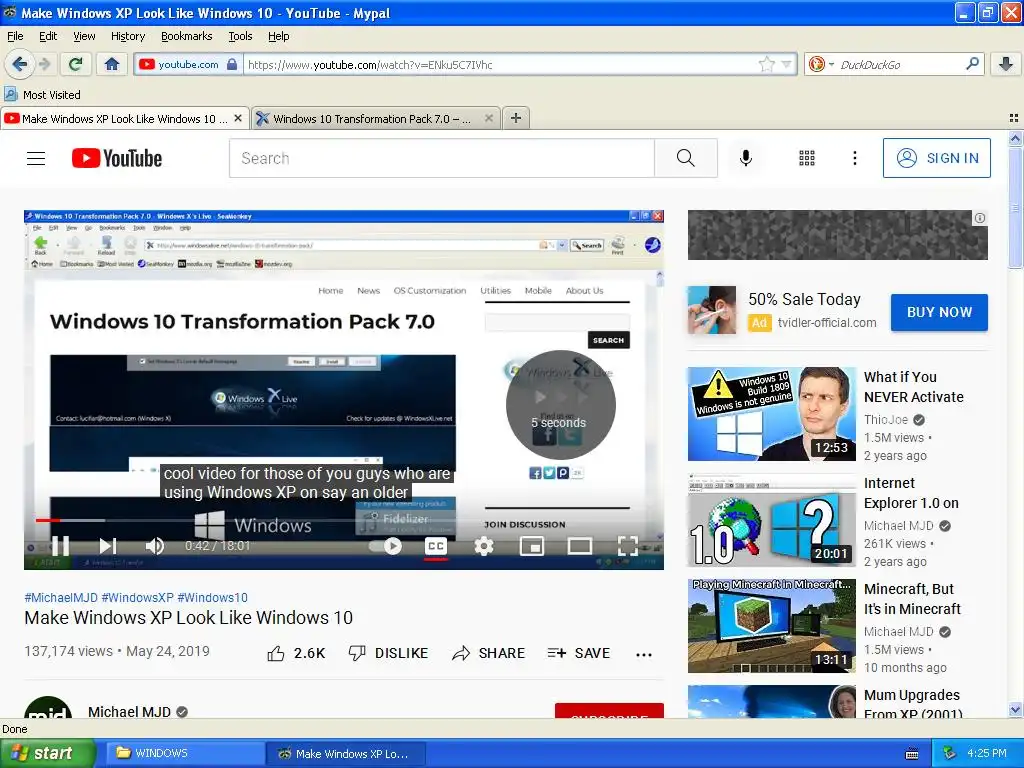Open What if You NEVER Activate thumbnail
Image resolution: width=1024 pixels, height=768 pixels.
coord(771,413)
